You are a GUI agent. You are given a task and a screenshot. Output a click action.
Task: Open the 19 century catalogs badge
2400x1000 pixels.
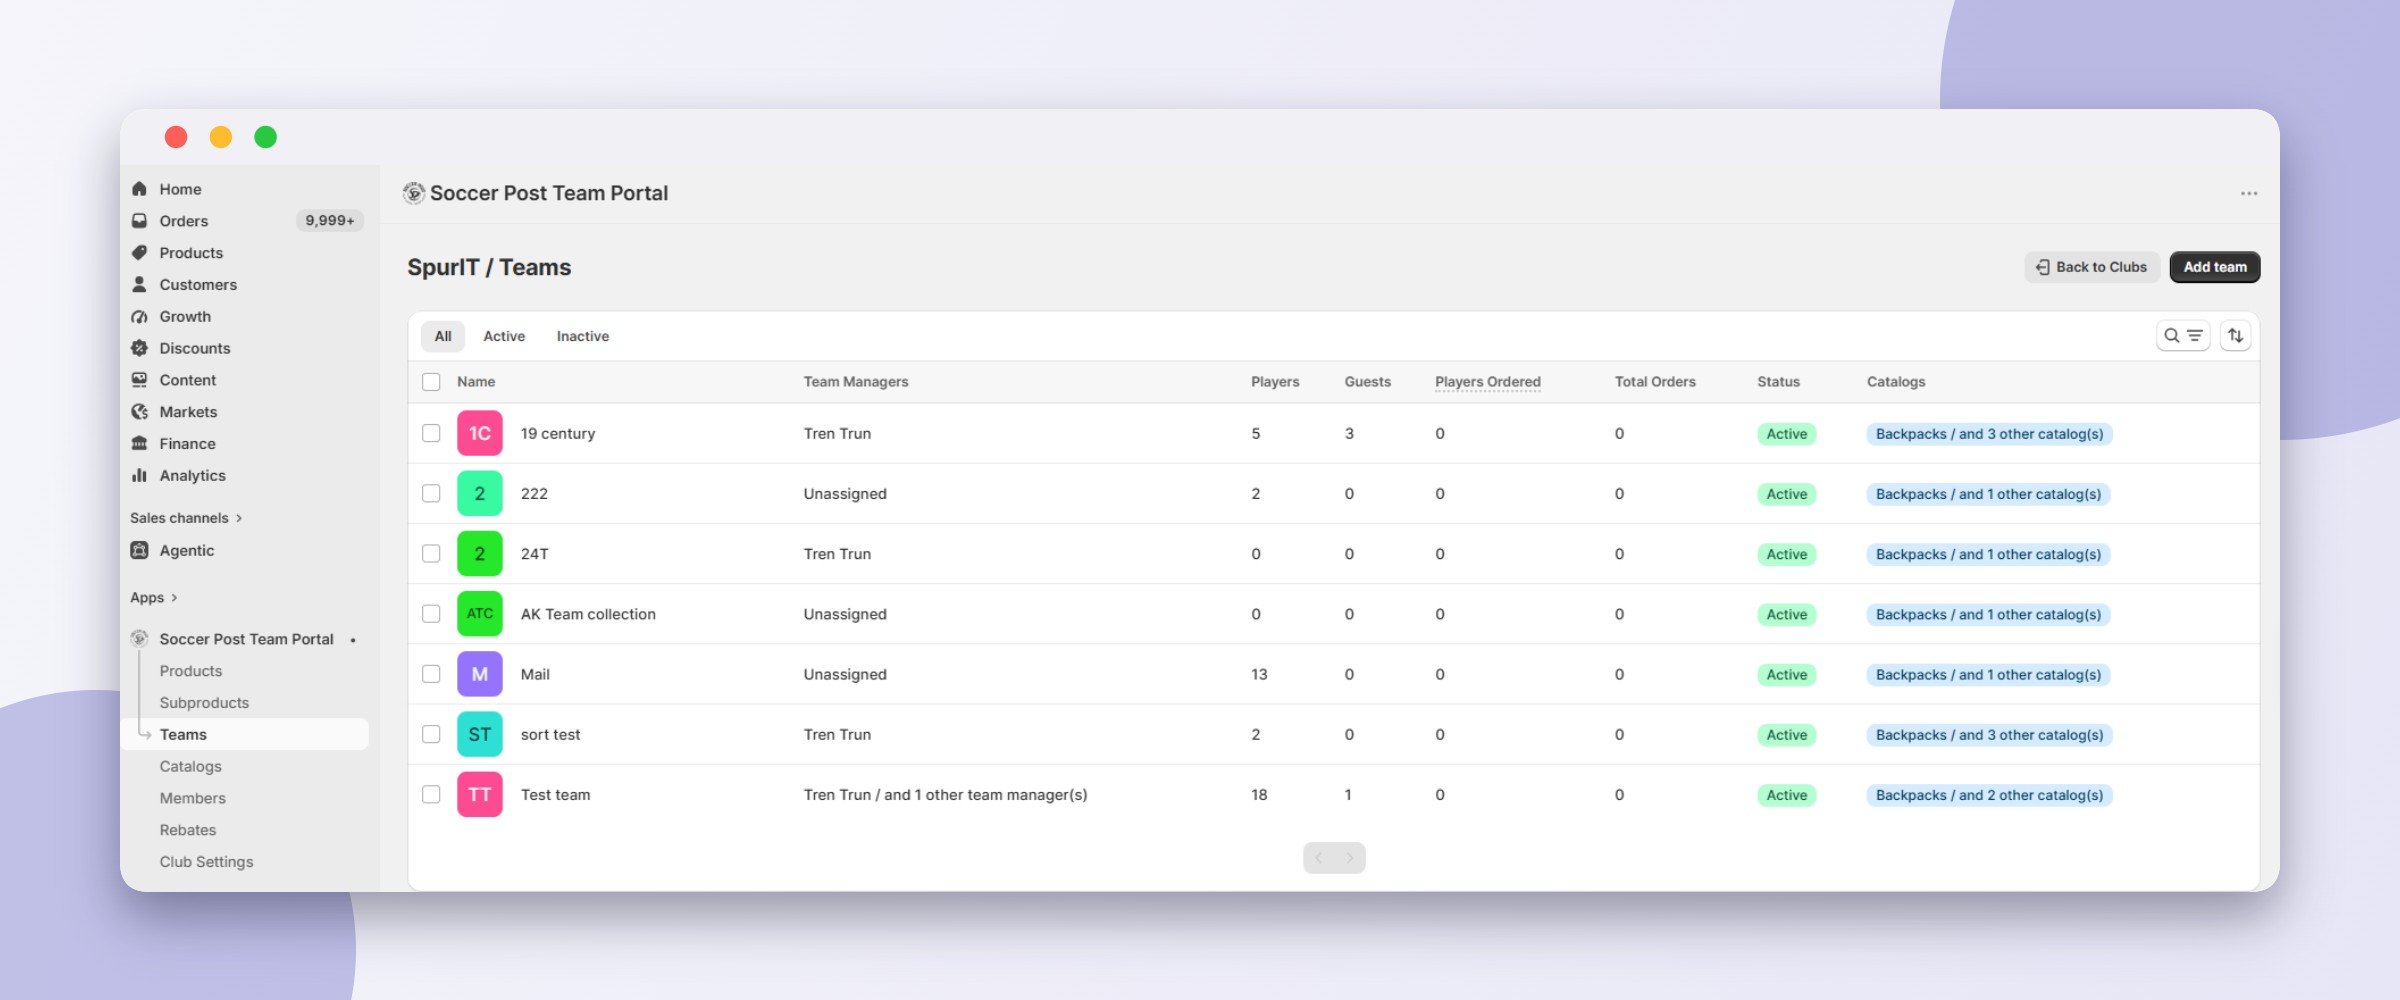[1990, 434]
